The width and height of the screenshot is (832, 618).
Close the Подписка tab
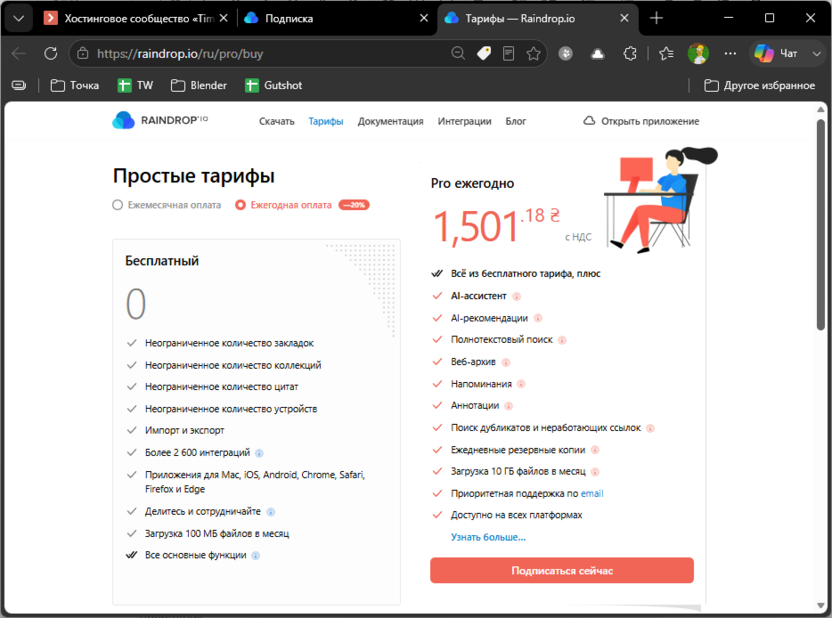point(423,19)
